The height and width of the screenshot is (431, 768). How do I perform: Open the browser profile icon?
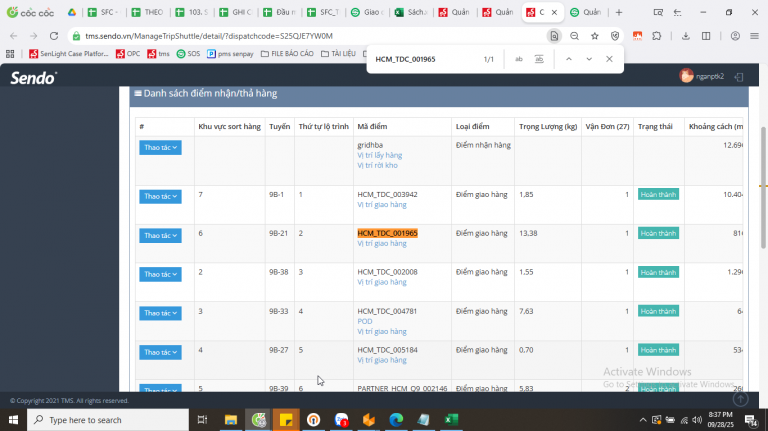(x=735, y=36)
